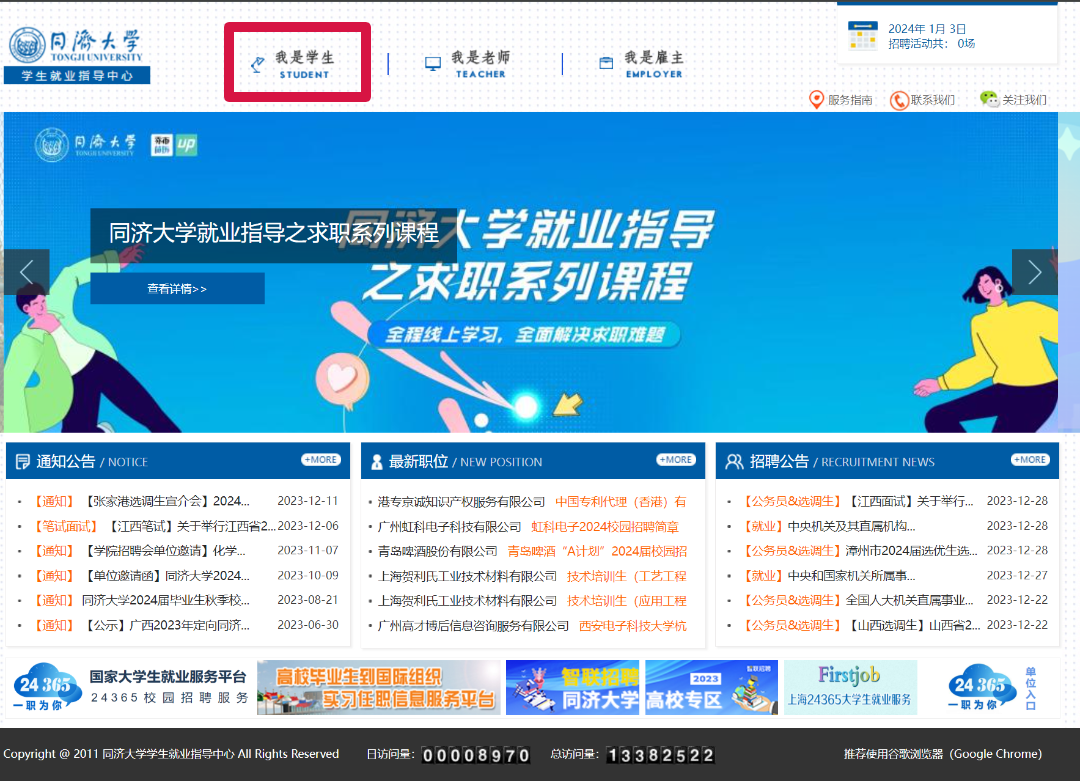Click the 查看详情>> button on the banner
This screenshot has width=1080, height=781.
pos(177,287)
